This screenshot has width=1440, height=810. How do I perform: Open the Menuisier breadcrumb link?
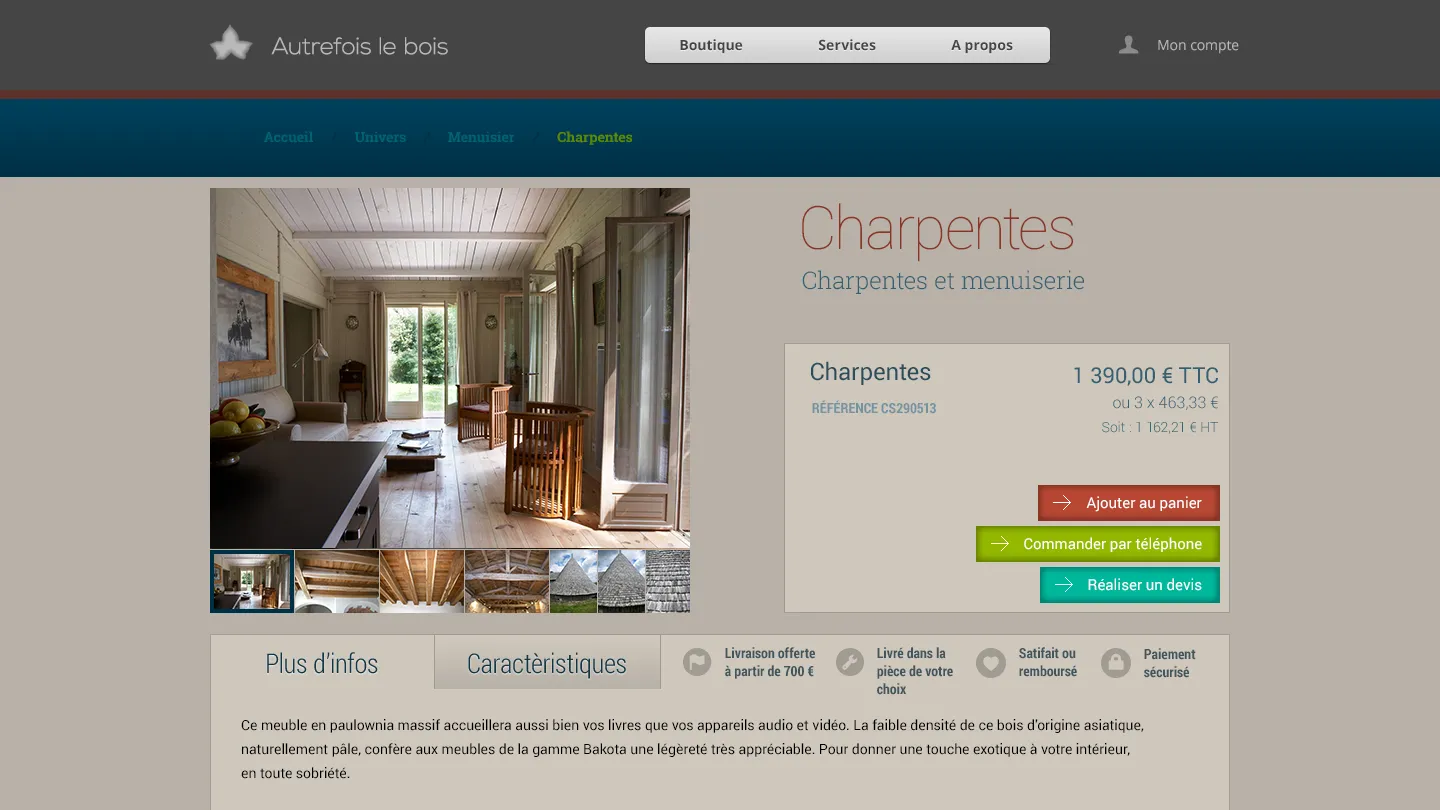tap(481, 137)
